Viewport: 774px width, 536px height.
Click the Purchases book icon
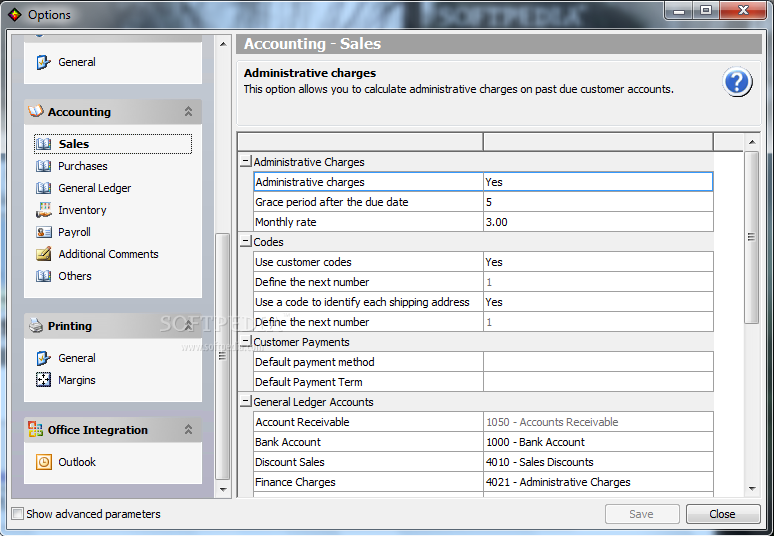(43, 166)
